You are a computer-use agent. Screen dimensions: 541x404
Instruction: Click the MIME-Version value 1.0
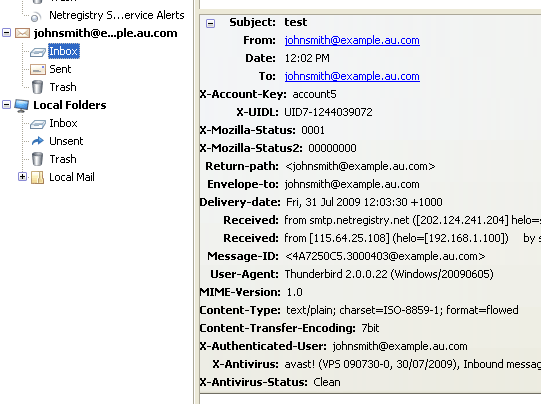tap(294, 292)
